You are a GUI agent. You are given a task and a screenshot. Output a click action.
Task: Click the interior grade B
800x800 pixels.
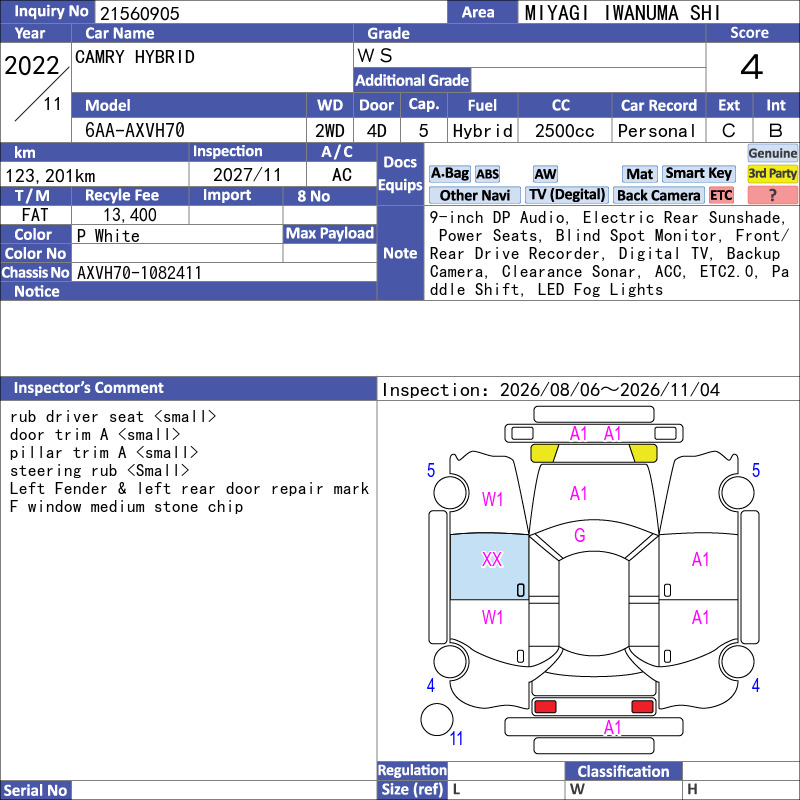[776, 131]
